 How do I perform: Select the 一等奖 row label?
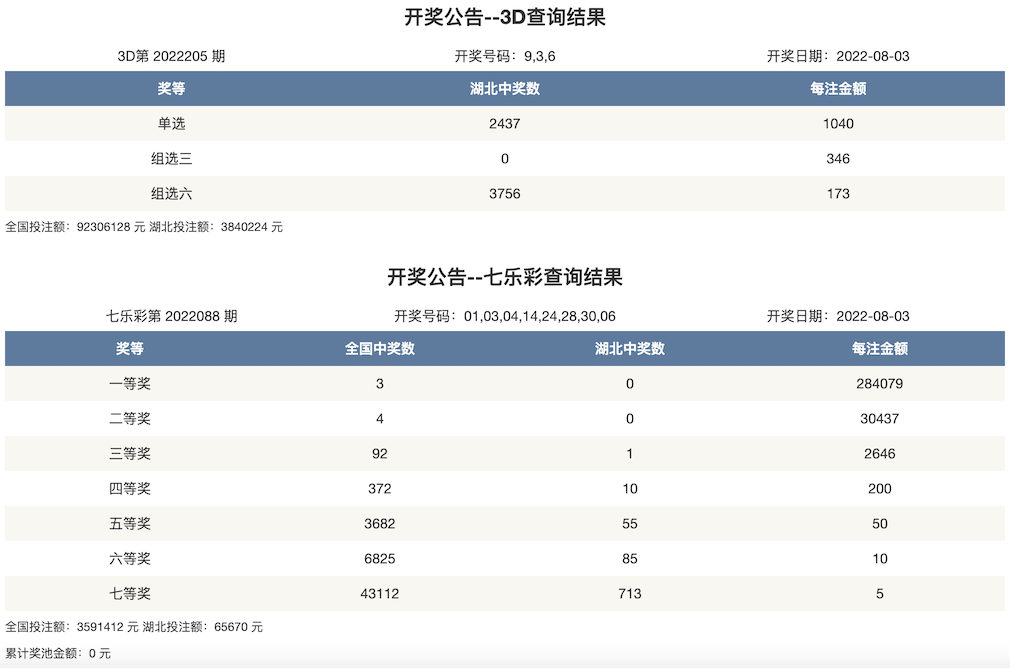[x=129, y=384]
